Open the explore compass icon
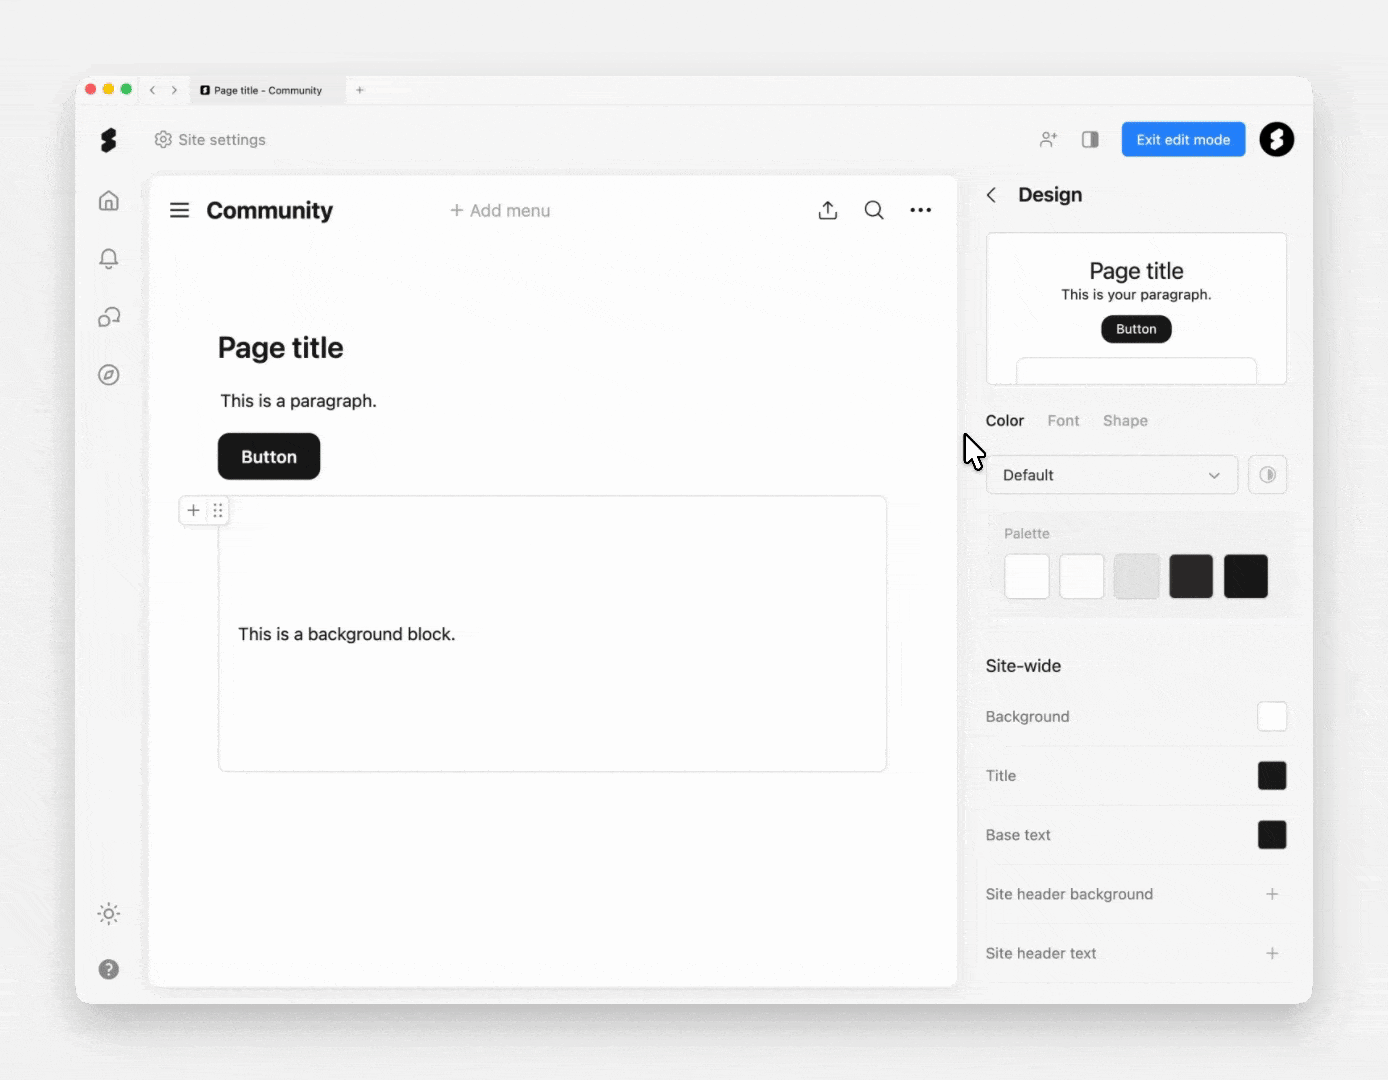The image size is (1388, 1080). point(109,375)
